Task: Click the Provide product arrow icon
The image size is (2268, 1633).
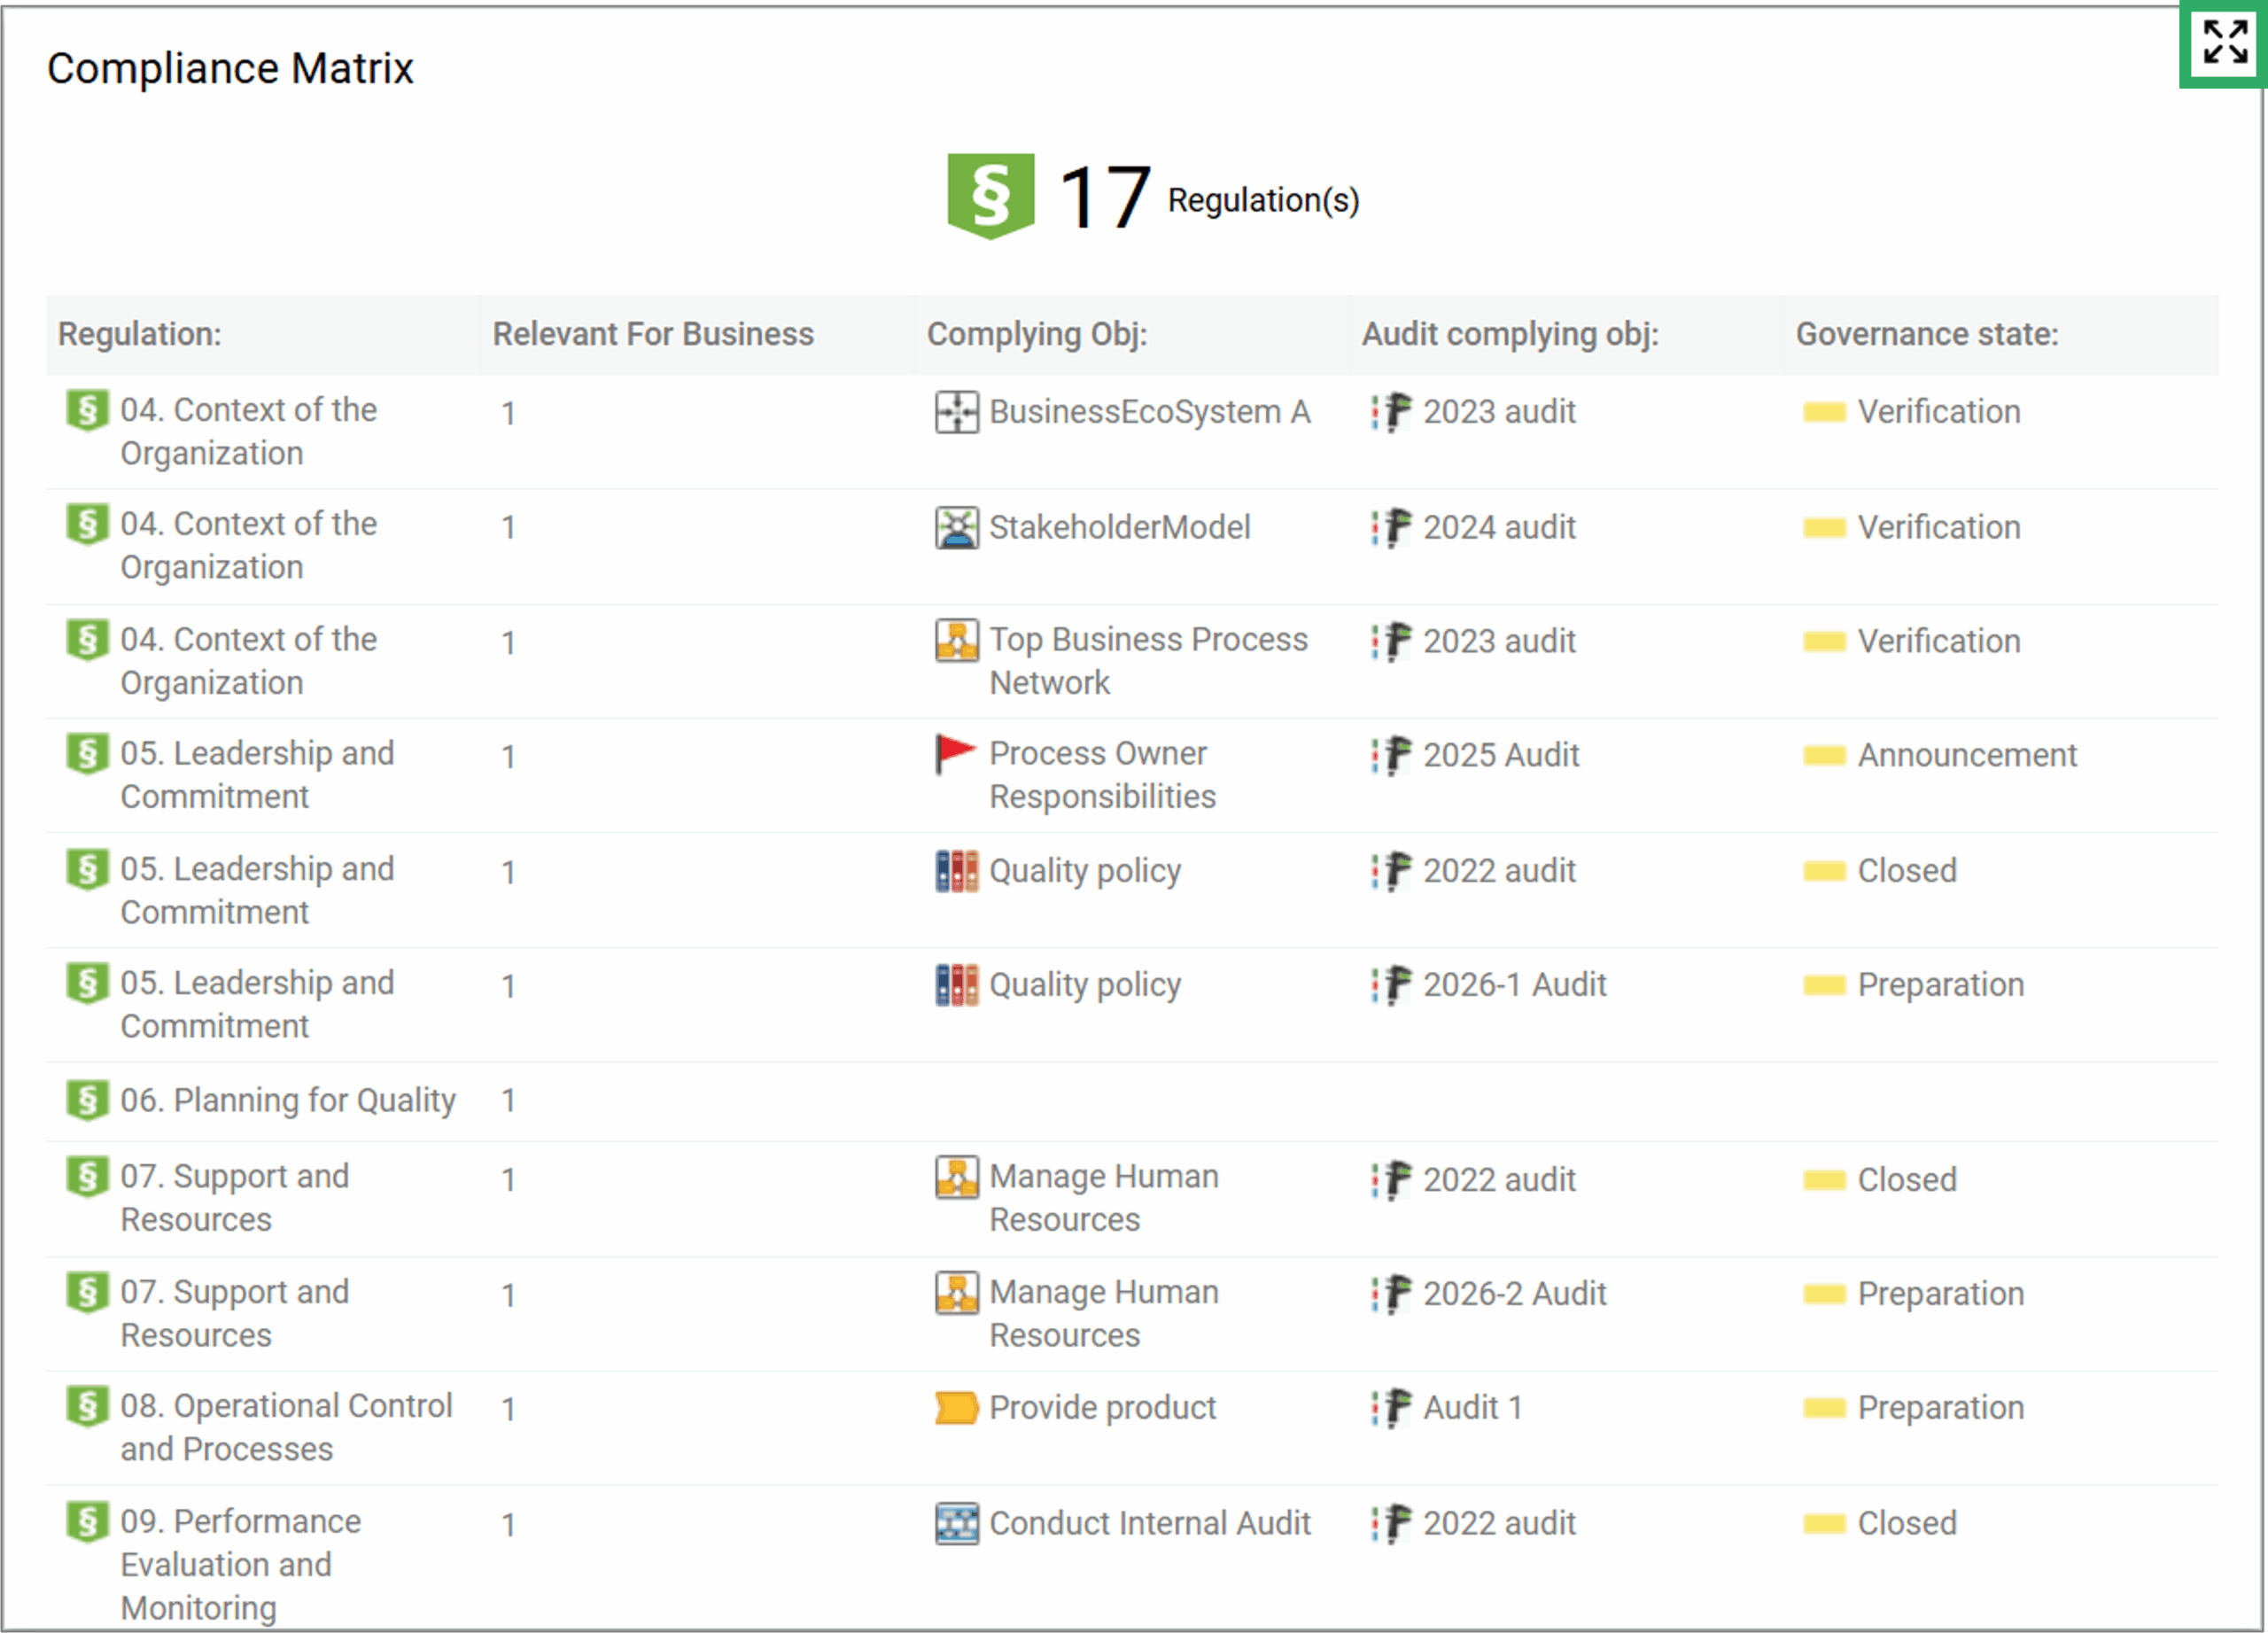Action: pos(953,1409)
